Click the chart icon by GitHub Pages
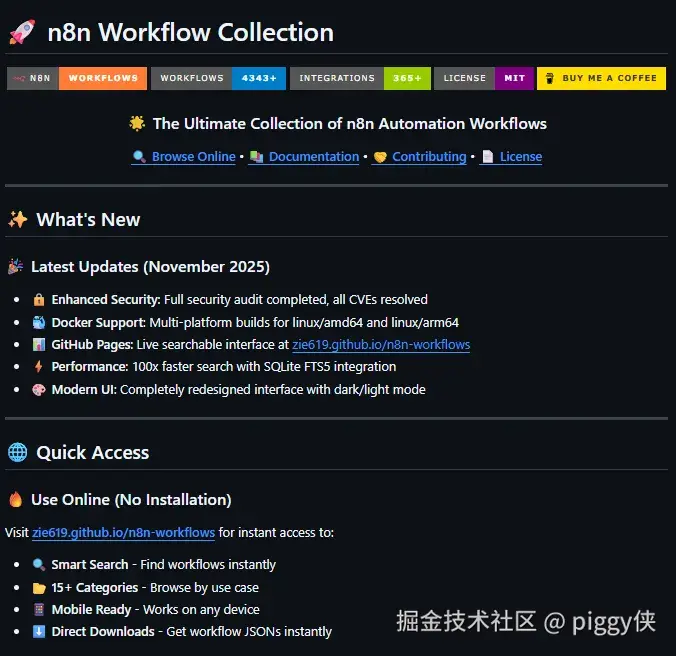The width and height of the screenshot is (676, 656). (x=39, y=344)
